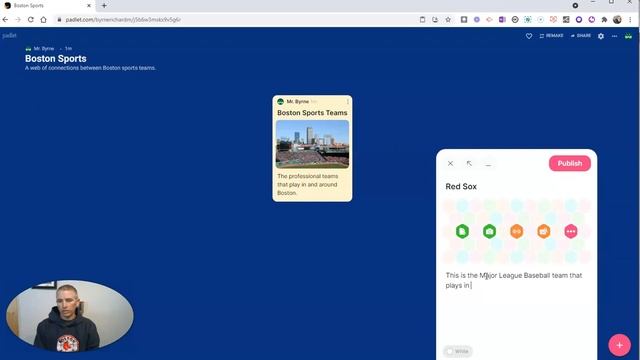Open the Boston Sports Teams post menu
This screenshot has width=640, height=360.
tap(348, 101)
